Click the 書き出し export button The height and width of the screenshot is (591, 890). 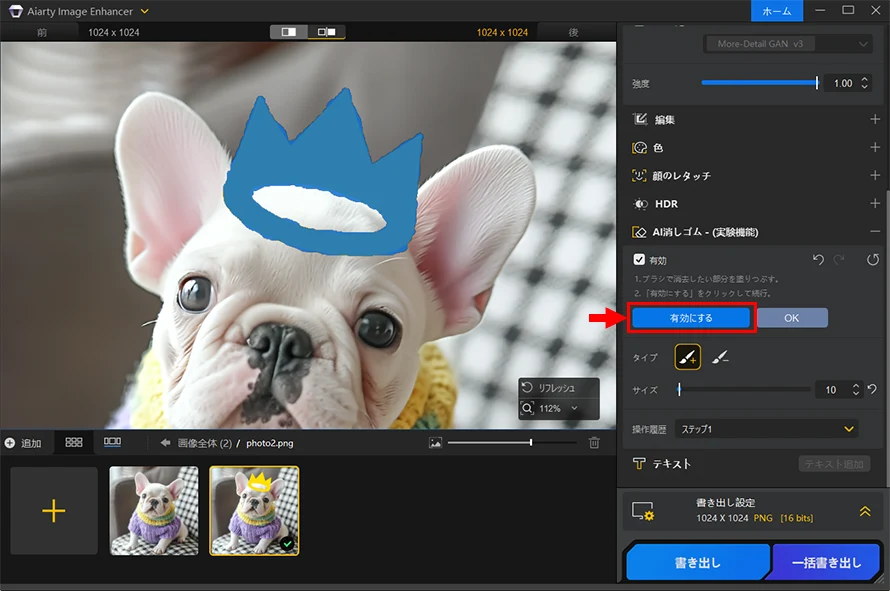pyautogui.click(x=697, y=562)
